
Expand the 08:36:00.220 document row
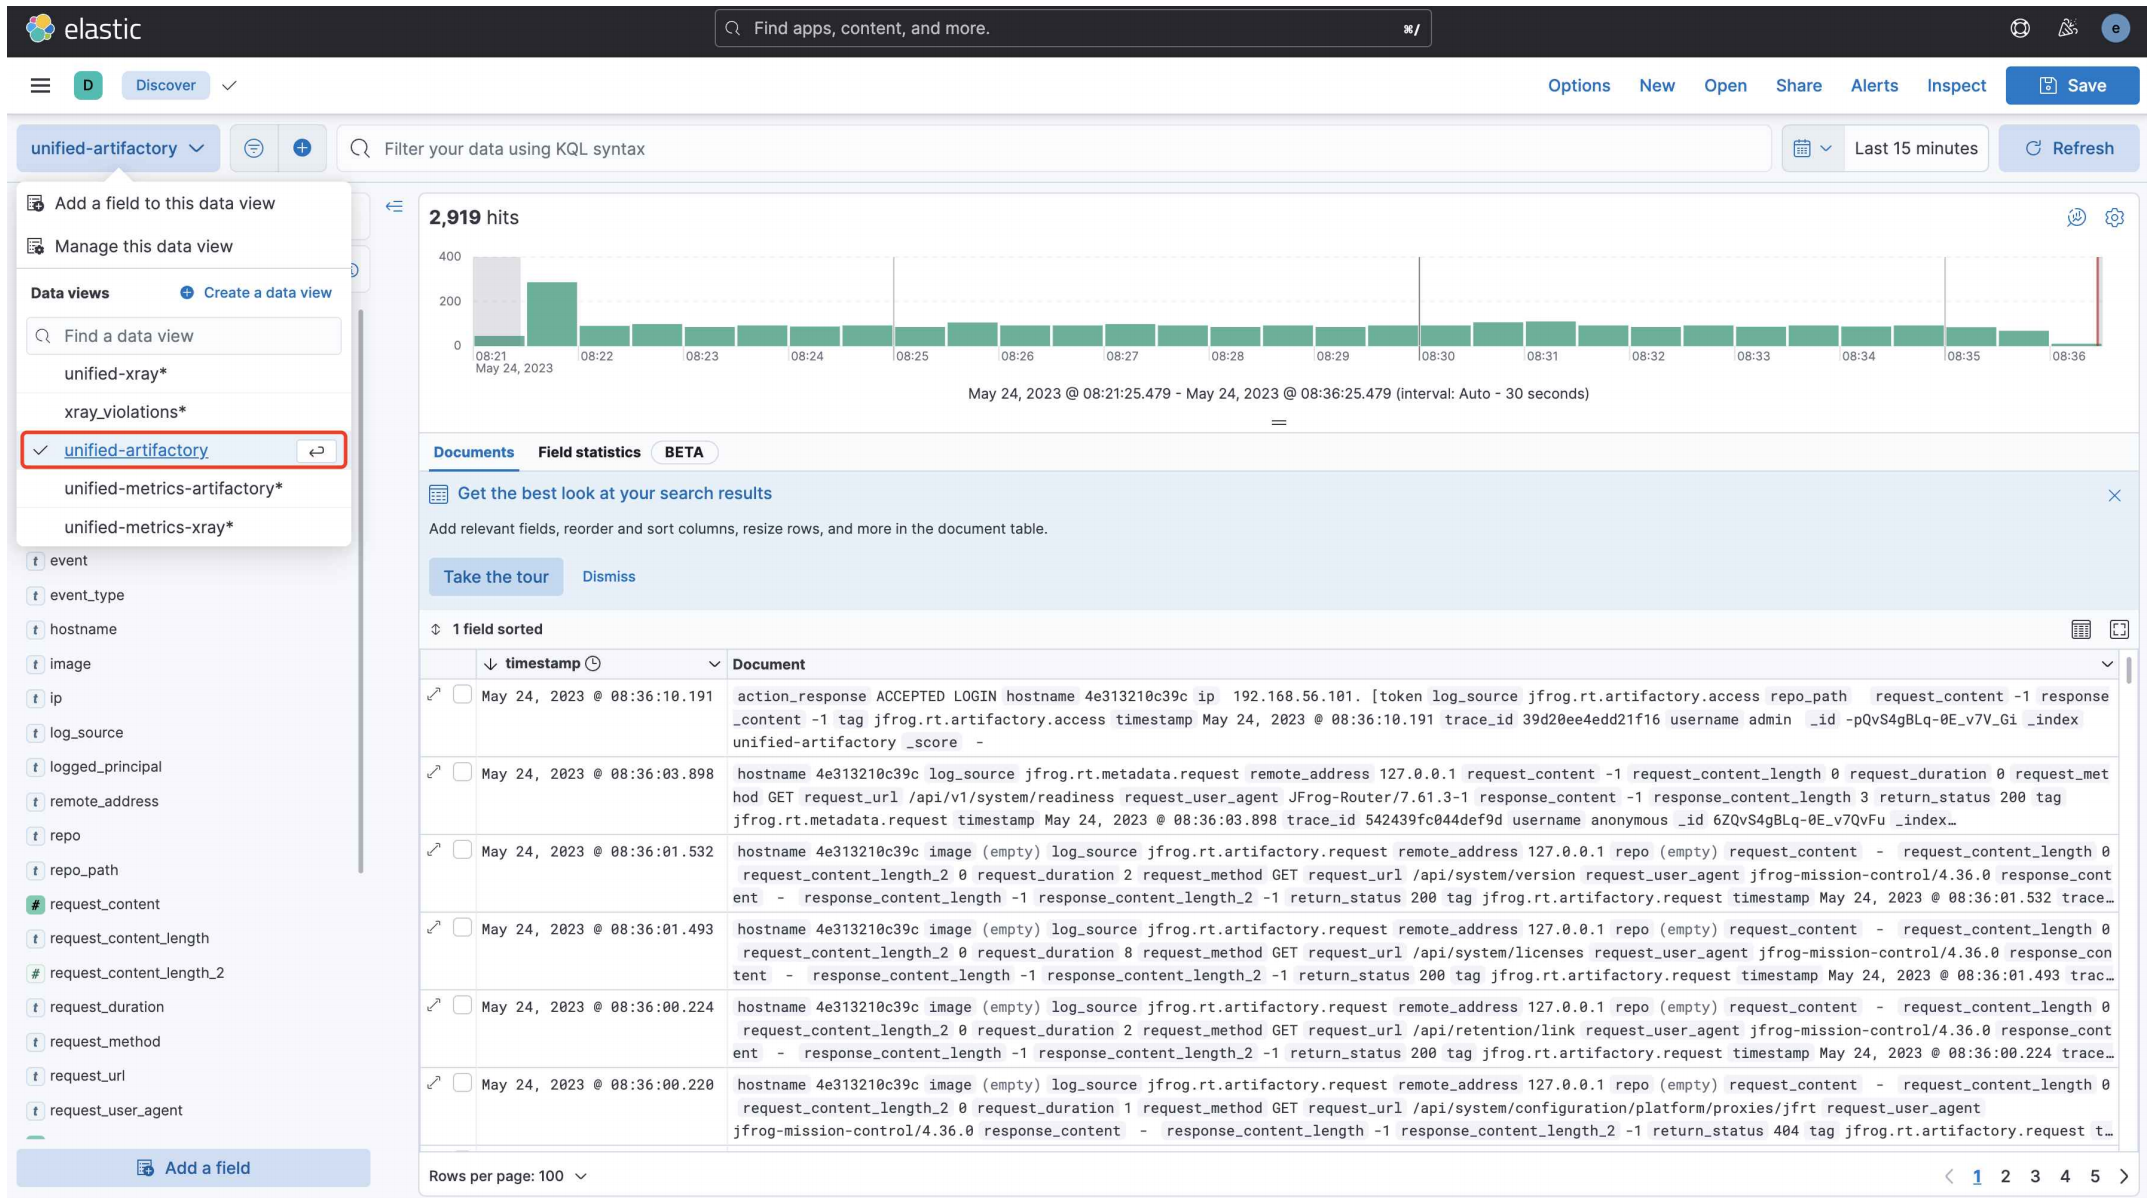tap(434, 1083)
